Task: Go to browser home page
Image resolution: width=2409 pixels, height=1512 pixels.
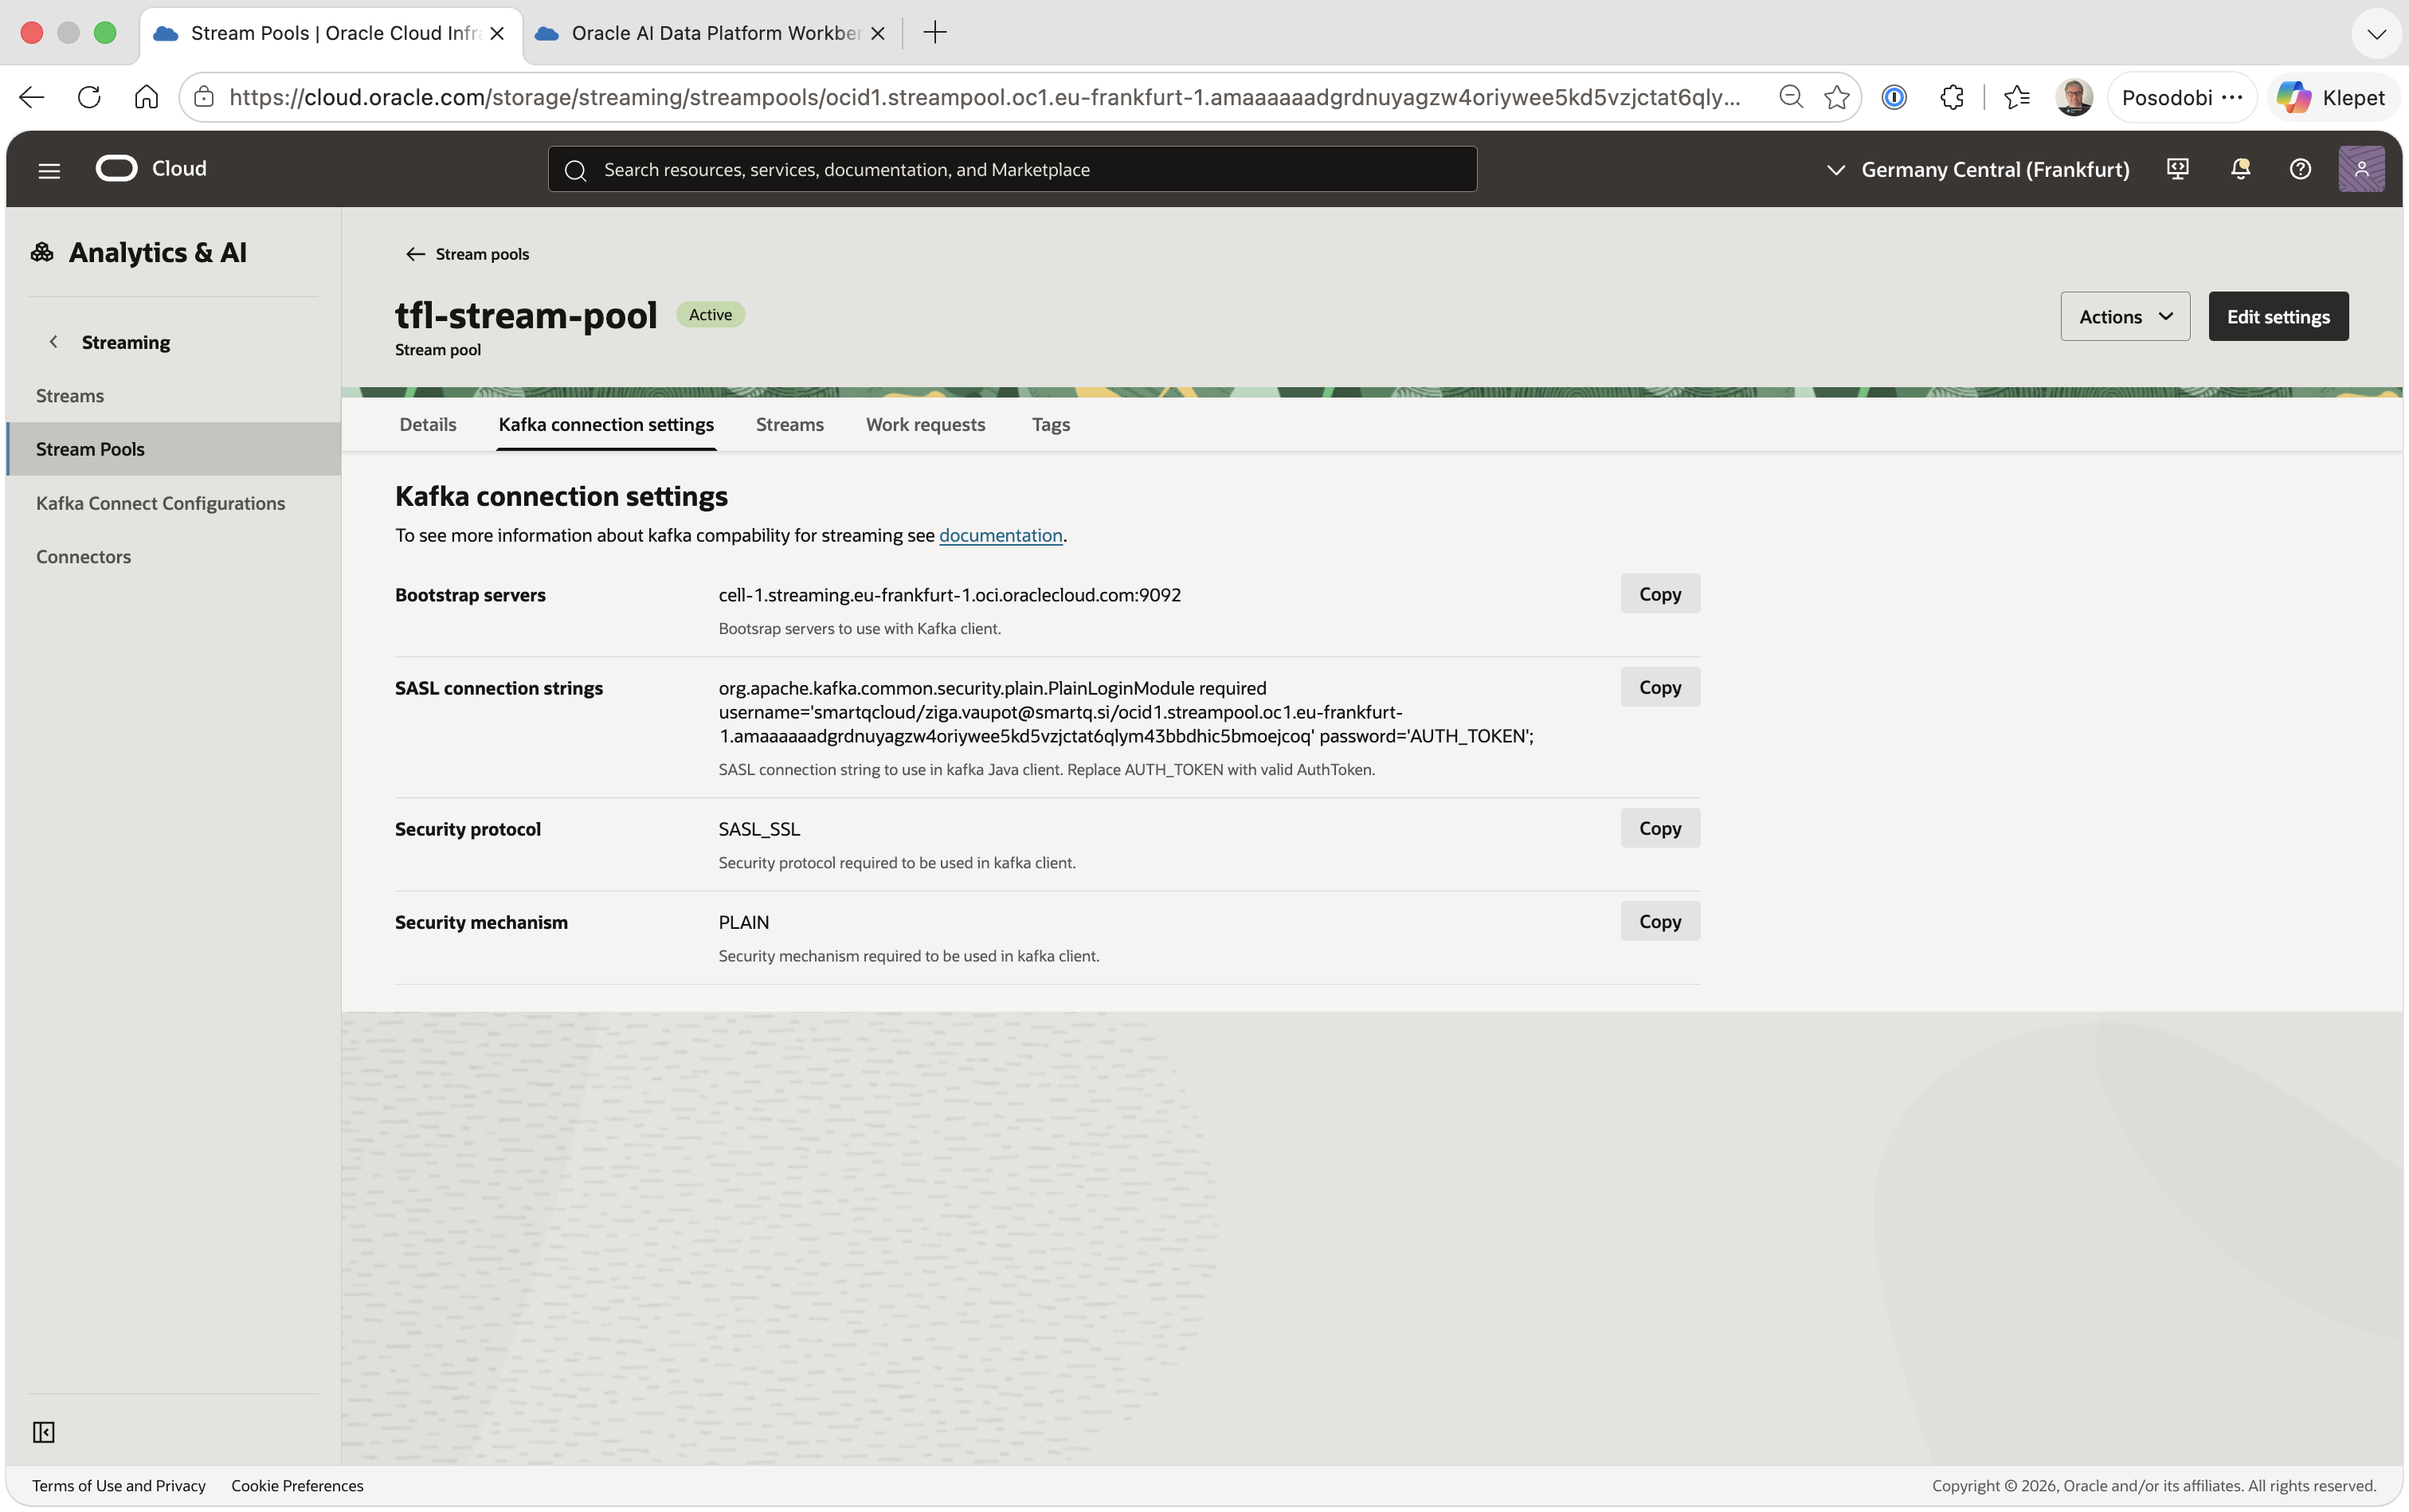Action: click(146, 97)
